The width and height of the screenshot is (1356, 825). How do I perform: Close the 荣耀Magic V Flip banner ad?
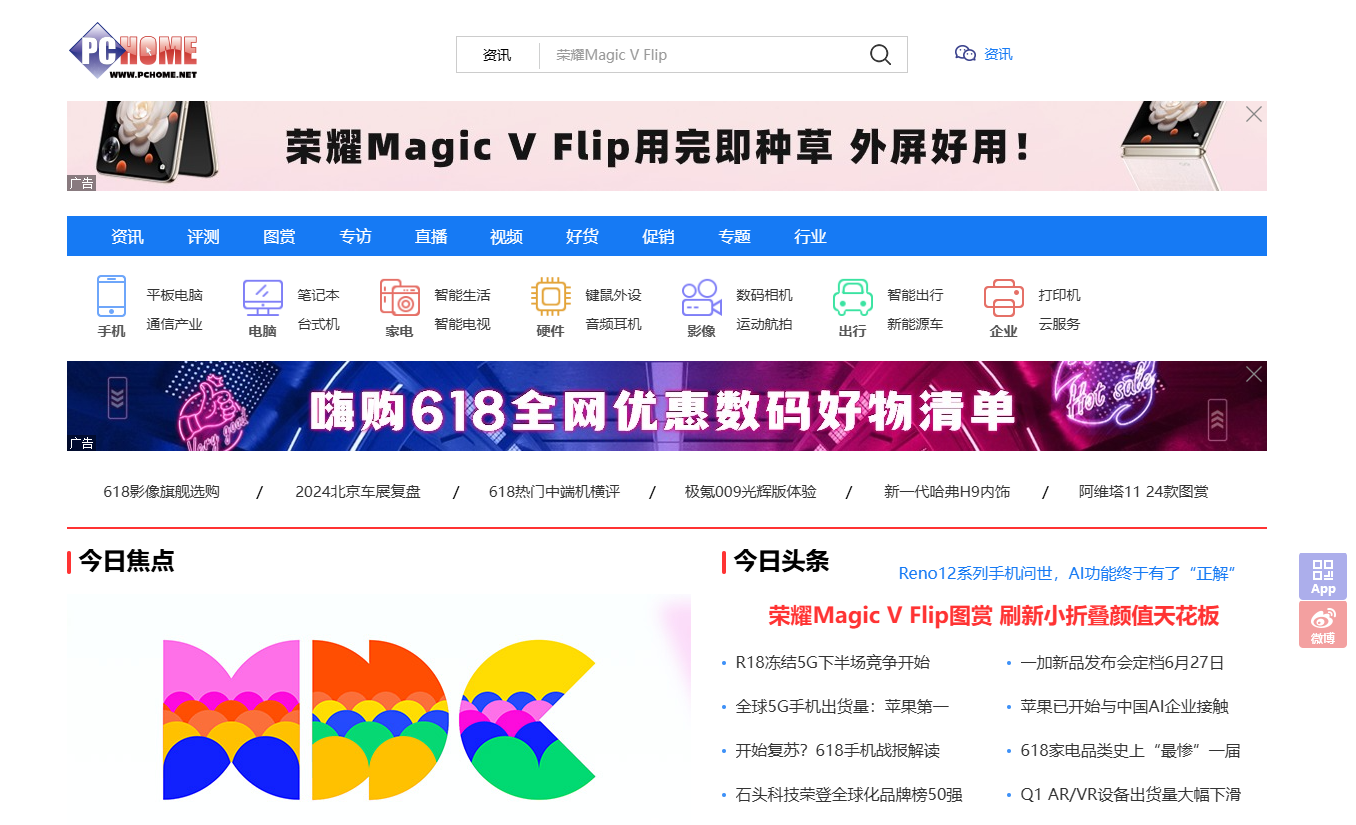click(x=1254, y=114)
